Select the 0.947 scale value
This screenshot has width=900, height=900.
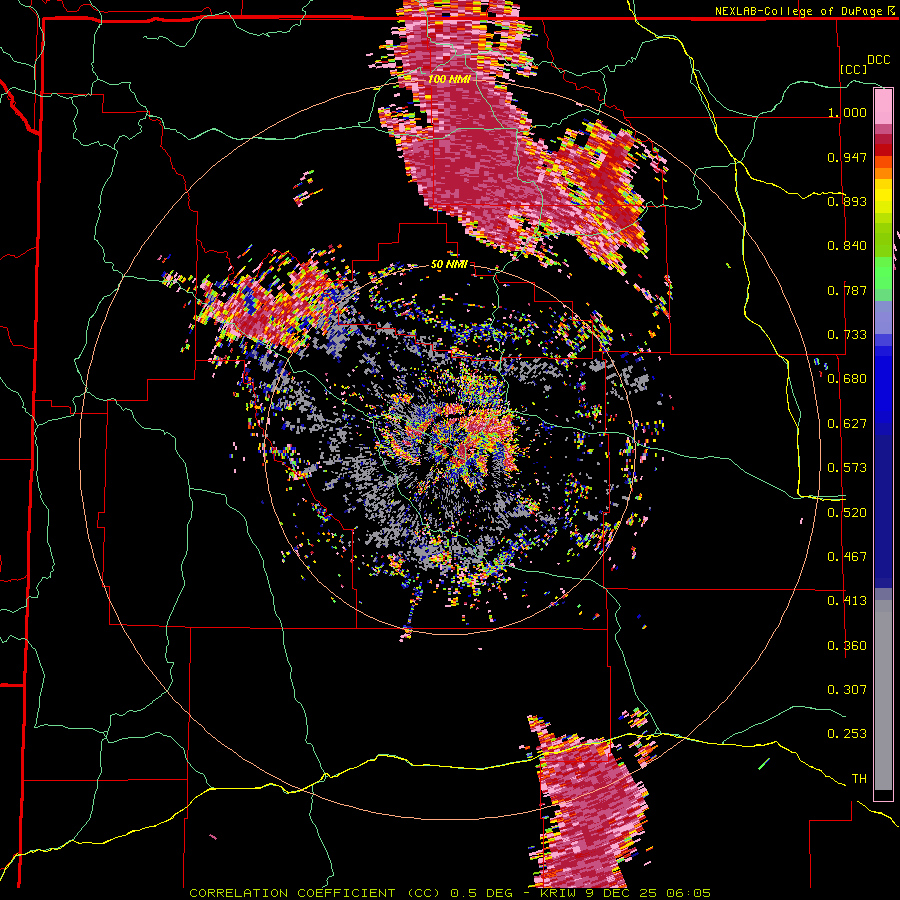pos(847,157)
